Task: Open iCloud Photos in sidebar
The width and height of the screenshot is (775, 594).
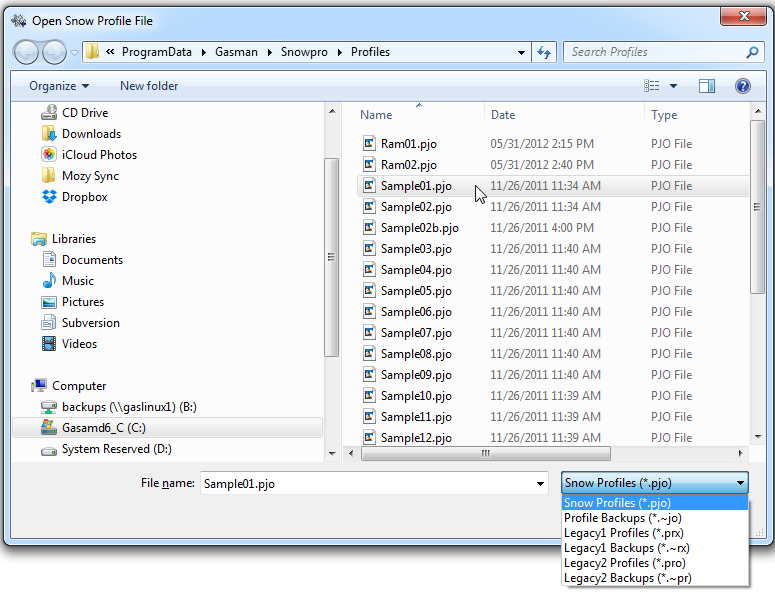Action: pos(99,155)
